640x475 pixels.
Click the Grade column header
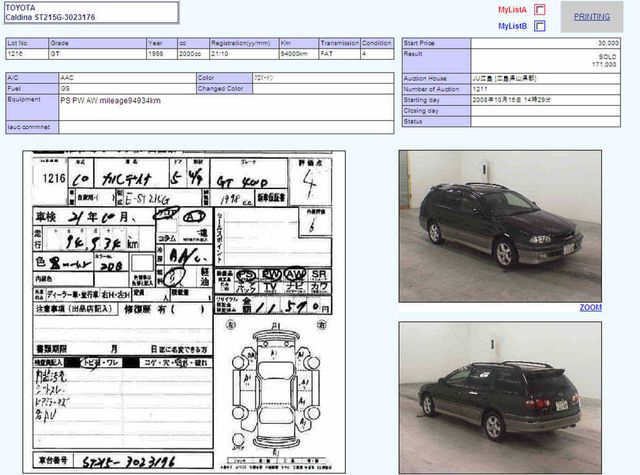tap(98, 43)
